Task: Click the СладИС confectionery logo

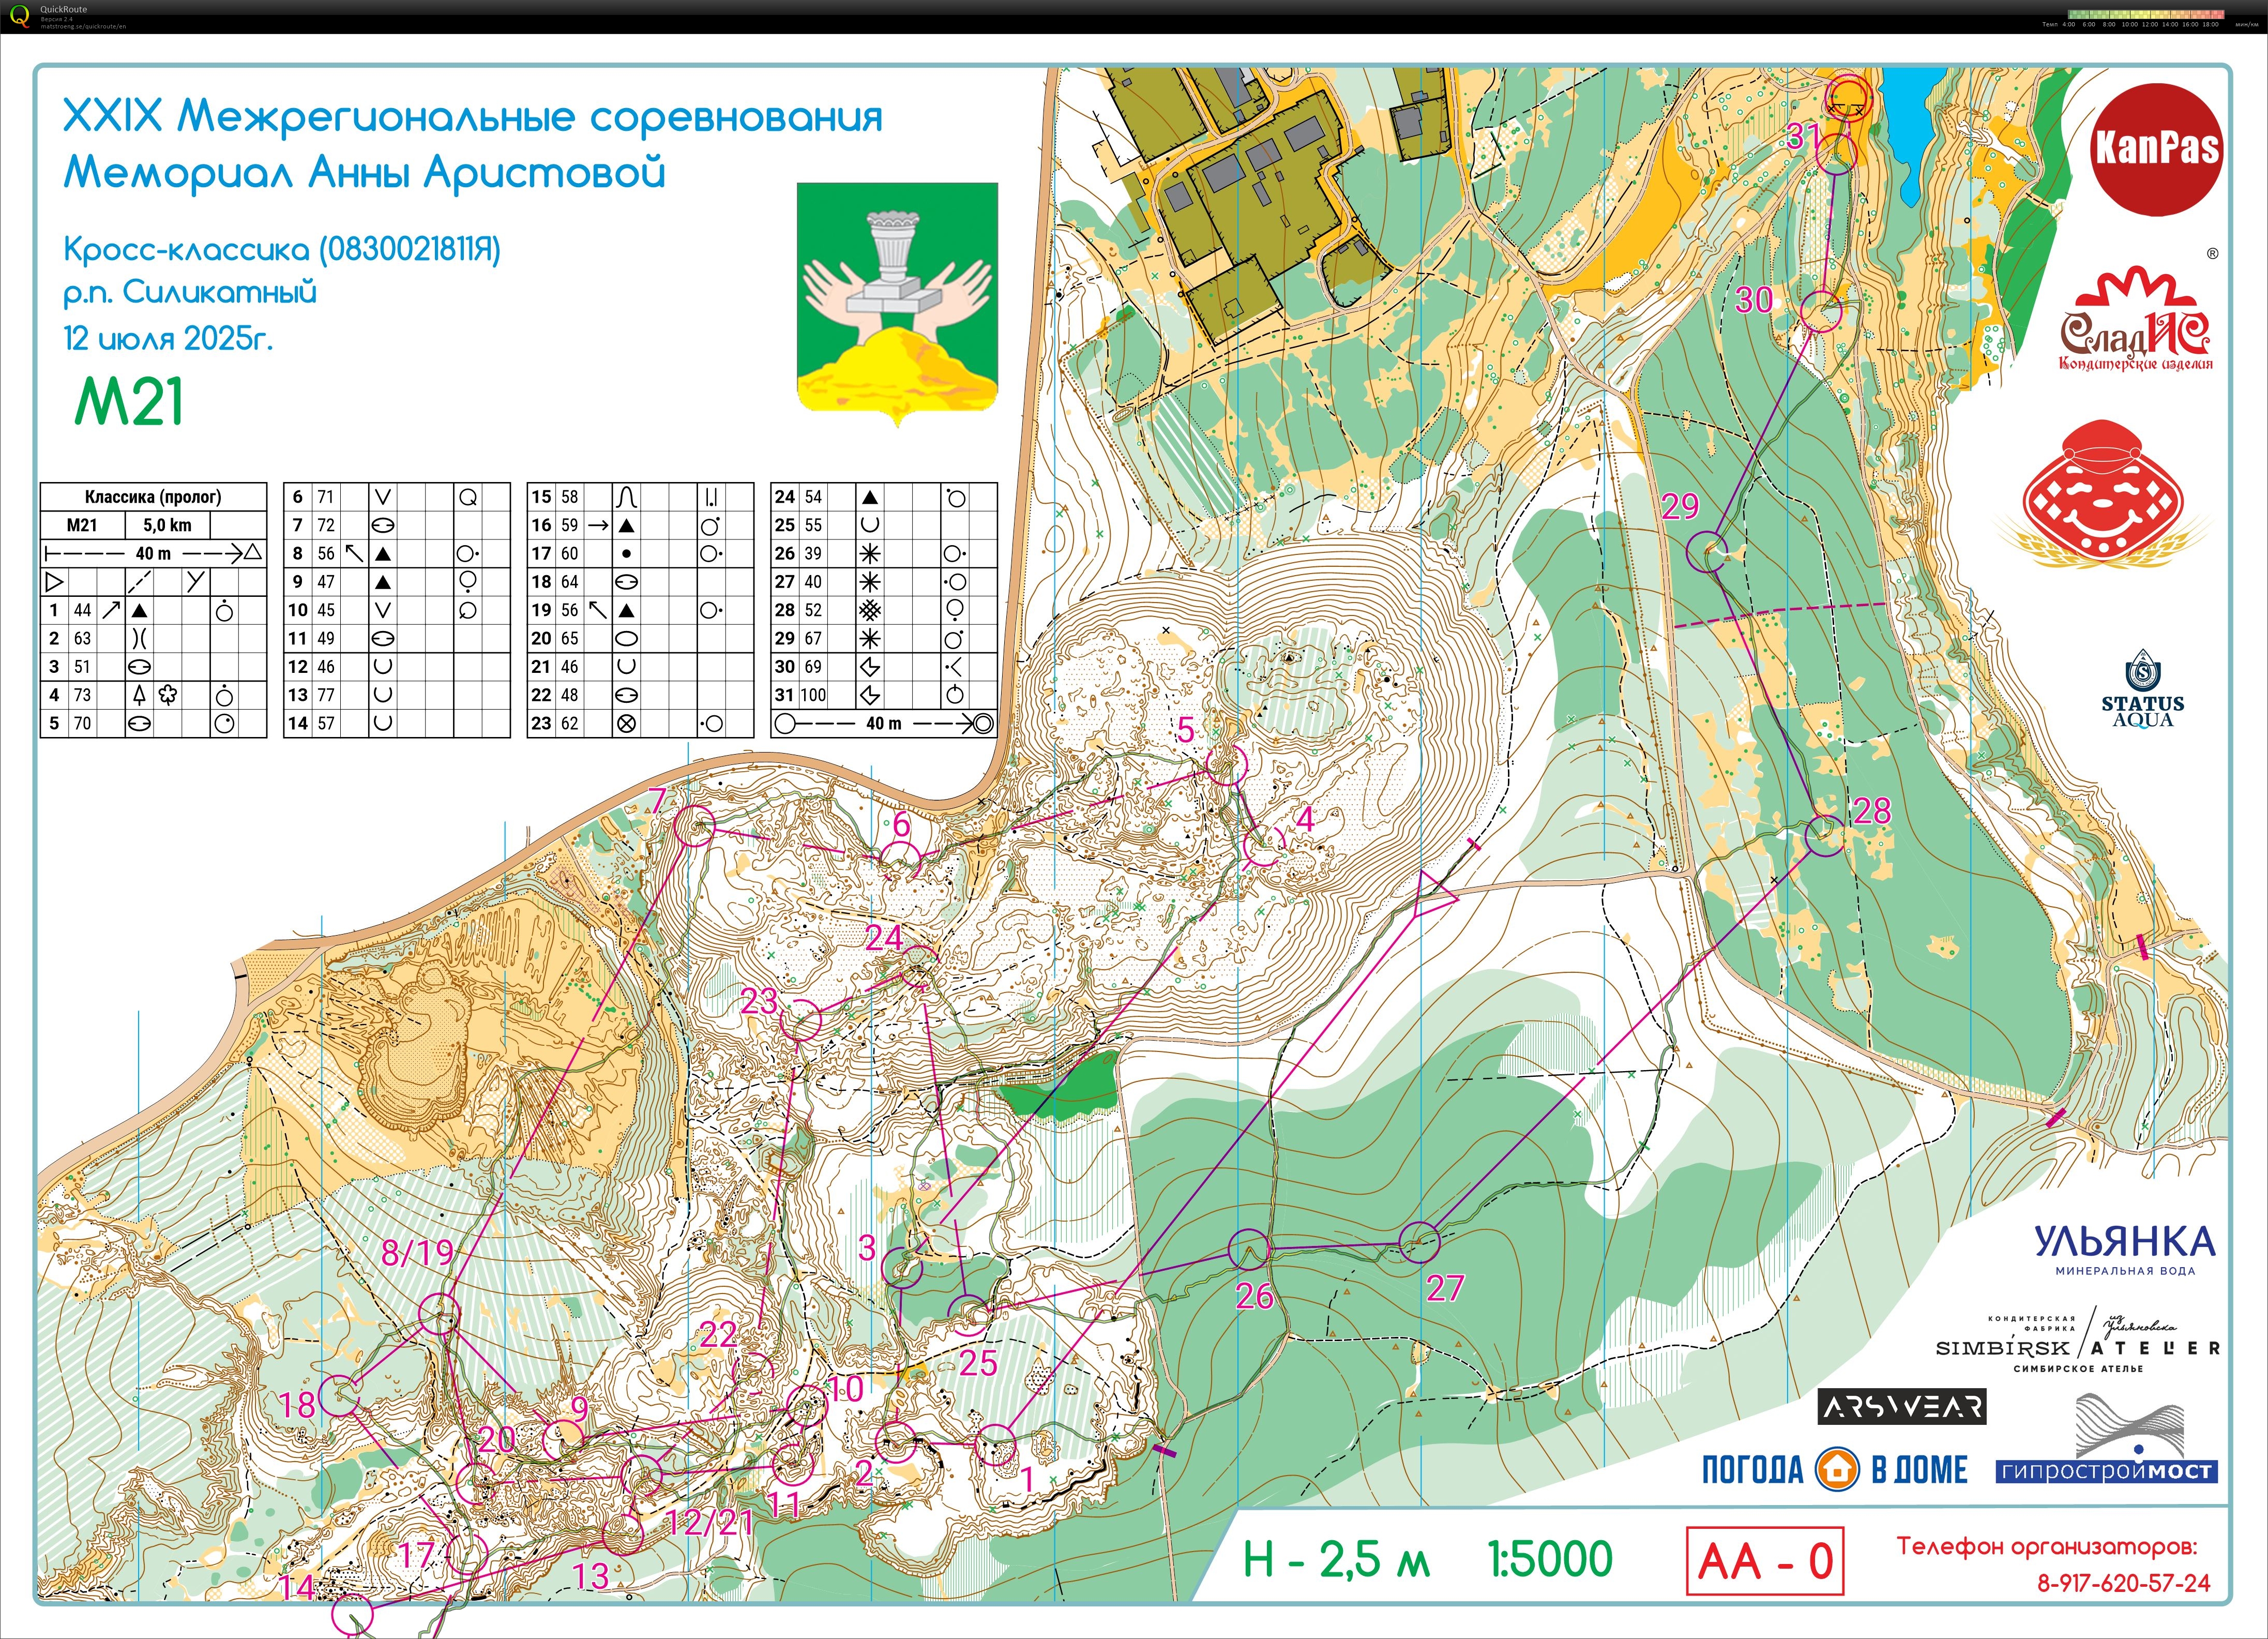Action: coord(2135,318)
